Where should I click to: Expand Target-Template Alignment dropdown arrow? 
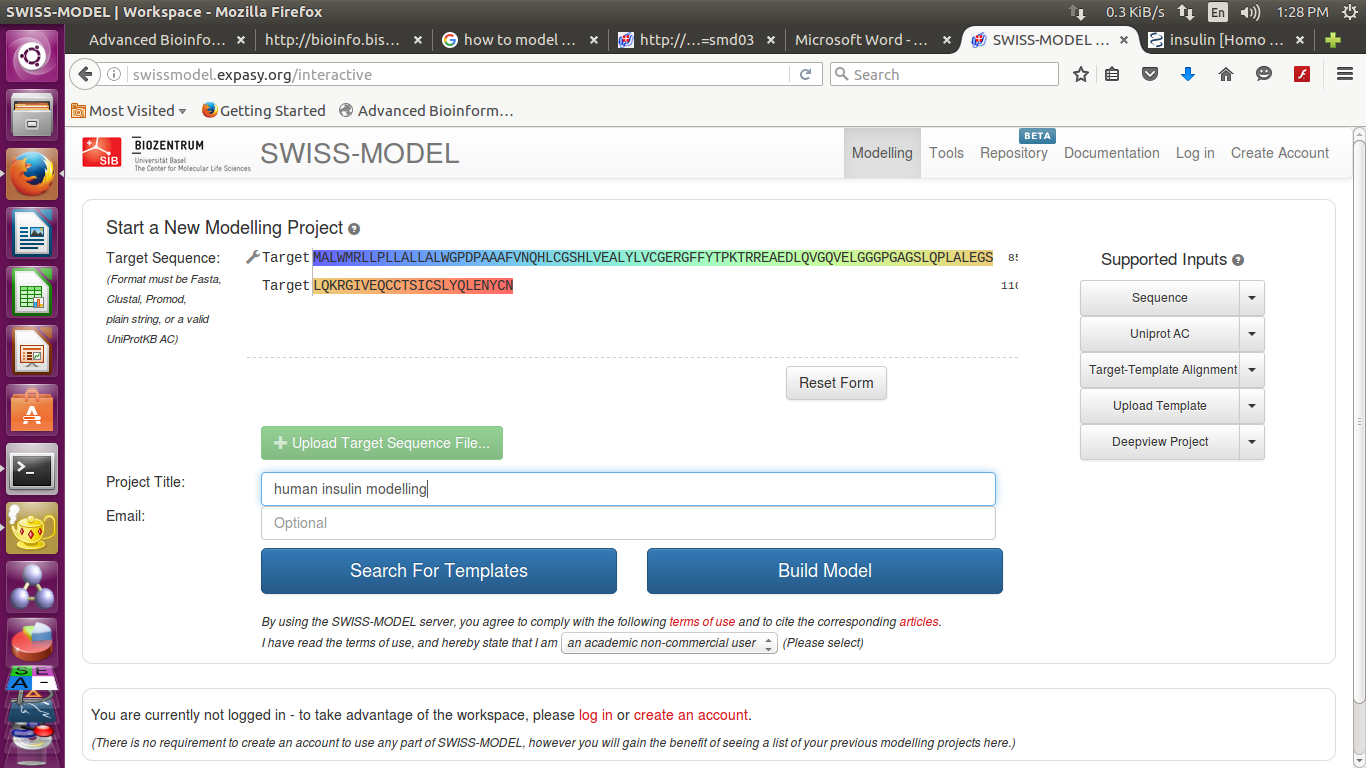tap(1252, 370)
